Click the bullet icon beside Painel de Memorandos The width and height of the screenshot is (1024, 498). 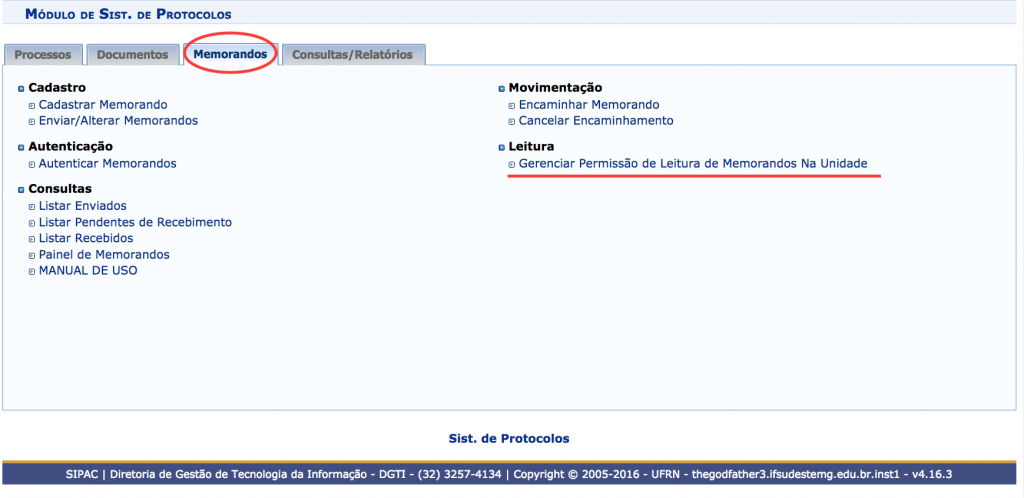[x=31, y=255]
